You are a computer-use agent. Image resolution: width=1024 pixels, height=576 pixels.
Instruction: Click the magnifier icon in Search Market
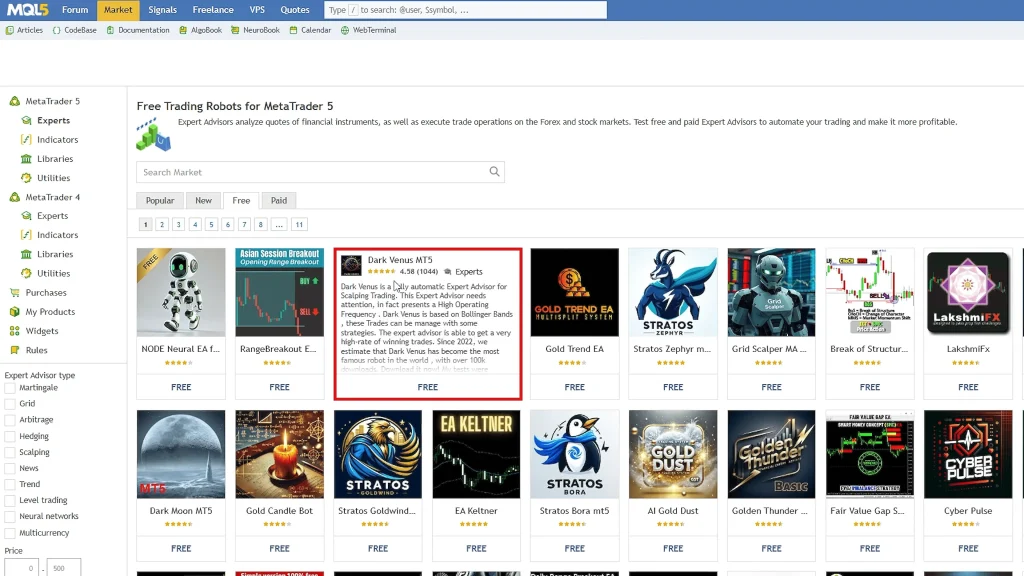(494, 172)
